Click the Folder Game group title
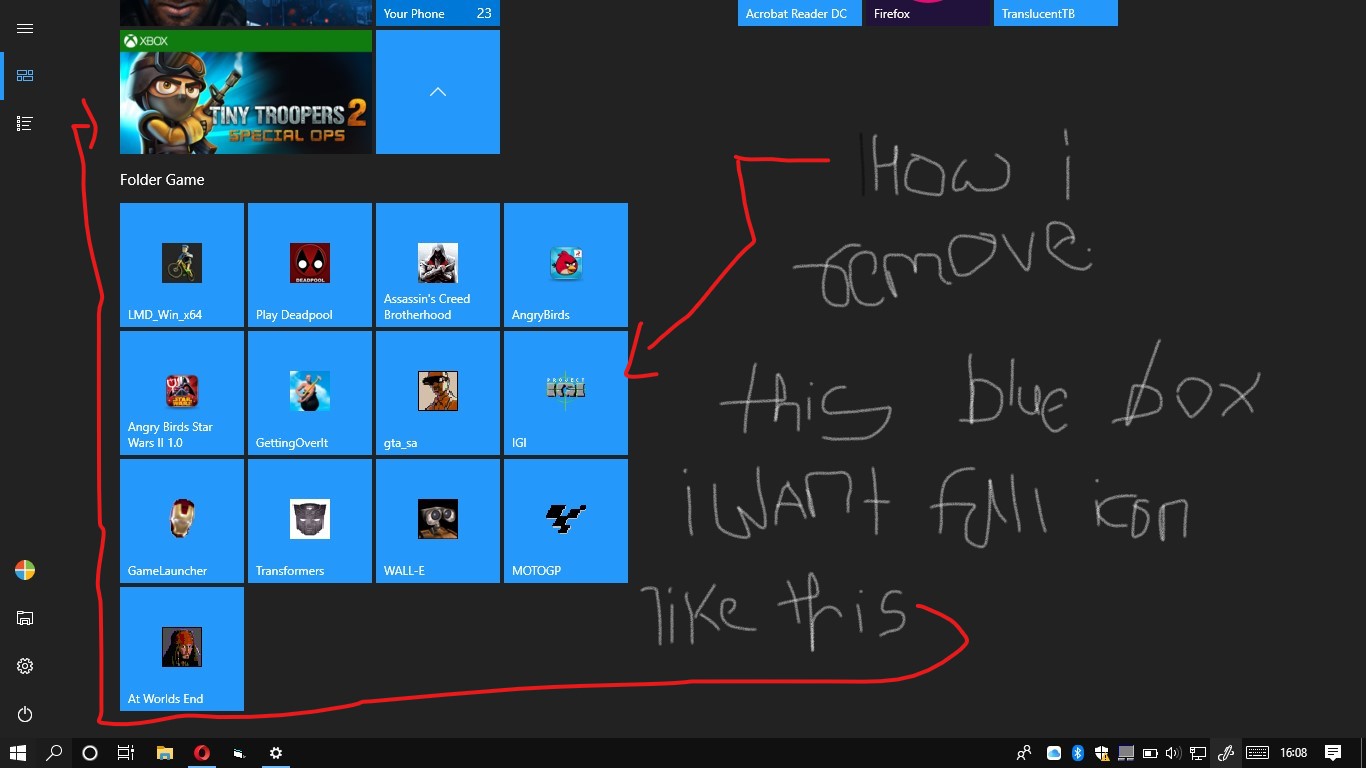1366x768 pixels. click(x=162, y=180)
